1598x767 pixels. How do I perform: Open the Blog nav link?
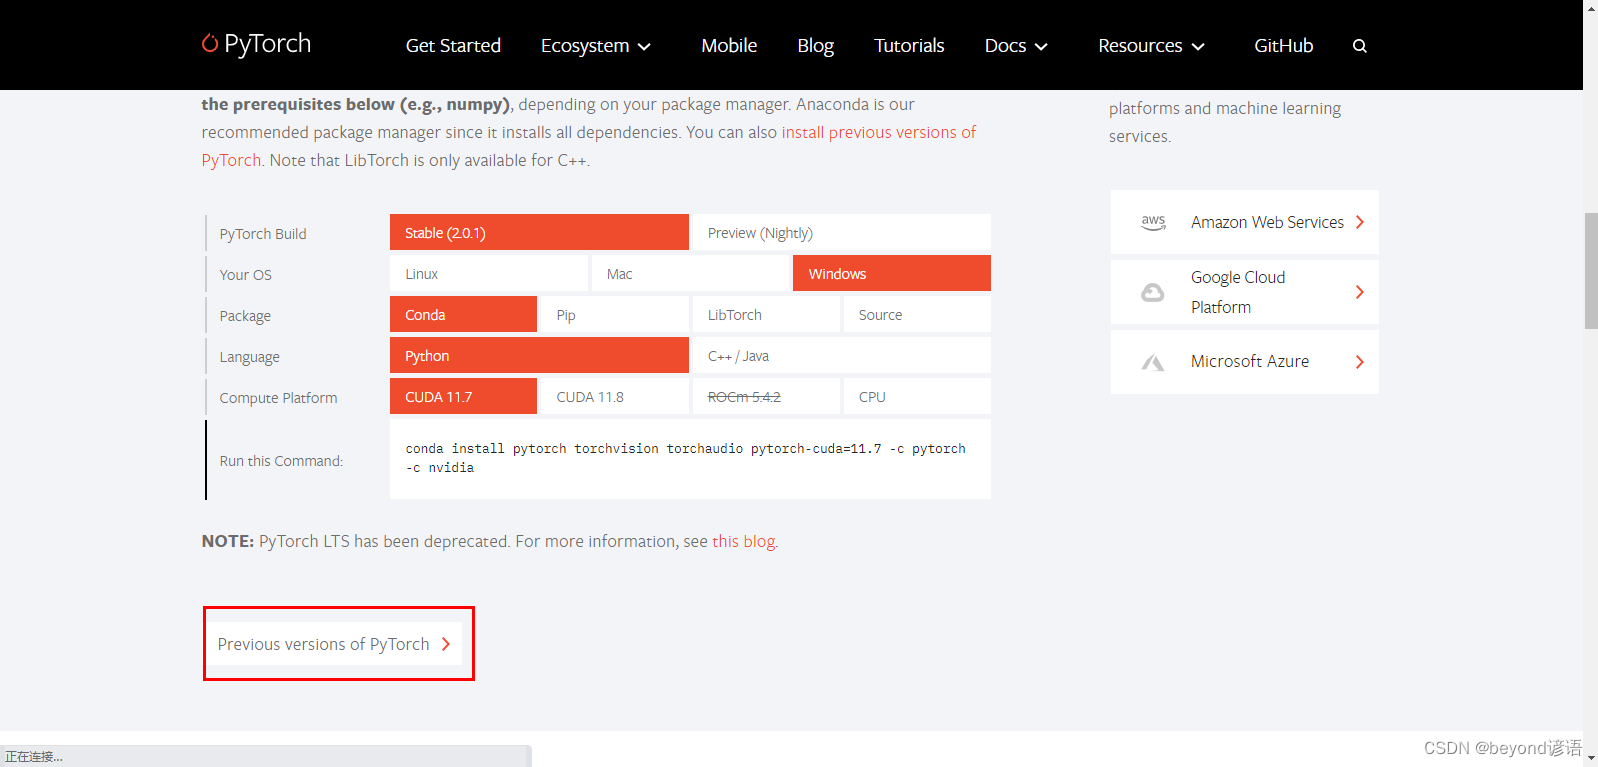tap(816, 46)
